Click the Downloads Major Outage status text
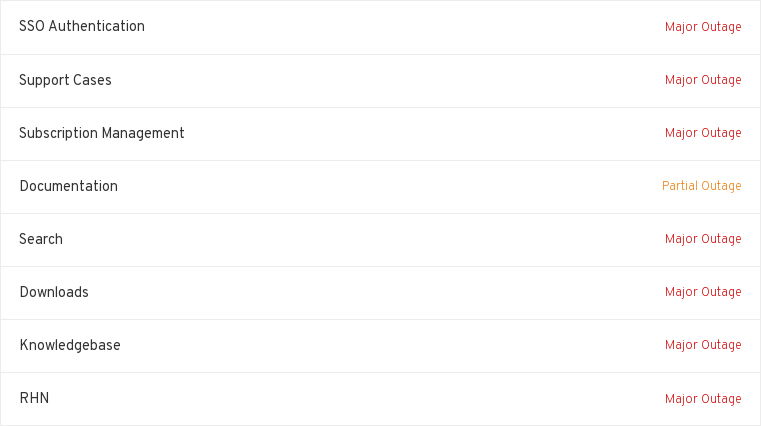The height and width of the screenshot is (426, 761). [x=703, y=292]
